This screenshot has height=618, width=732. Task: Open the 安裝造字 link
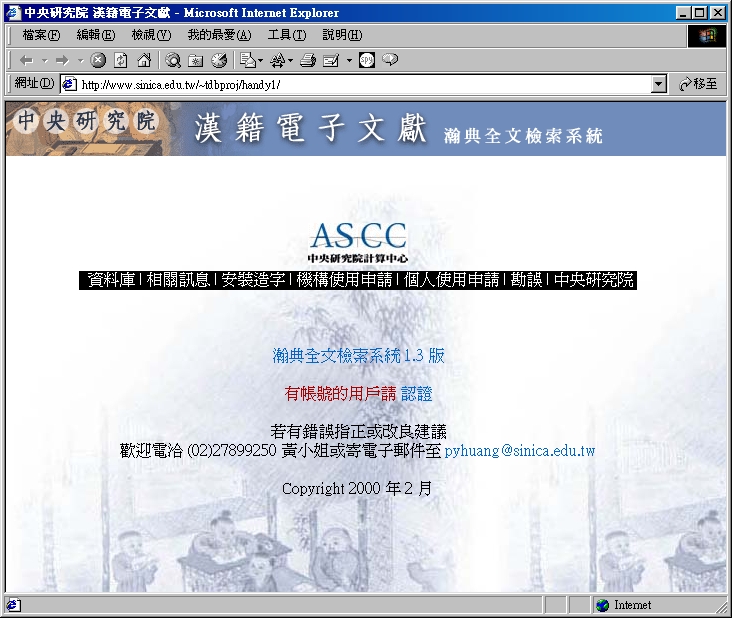pyautogui.click(x=253, y=280)
